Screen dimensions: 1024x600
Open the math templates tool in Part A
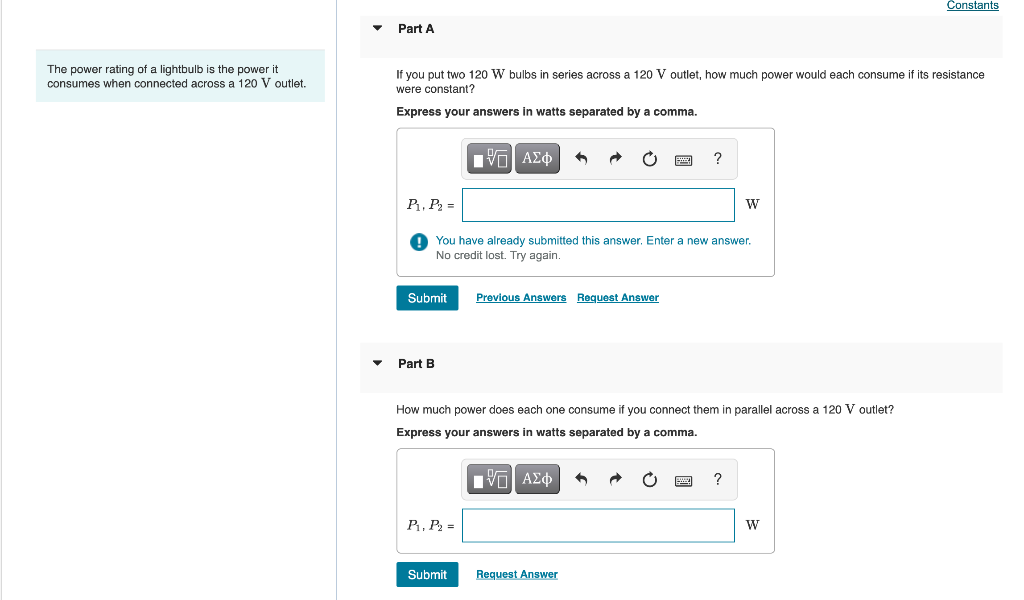[489, 159]
